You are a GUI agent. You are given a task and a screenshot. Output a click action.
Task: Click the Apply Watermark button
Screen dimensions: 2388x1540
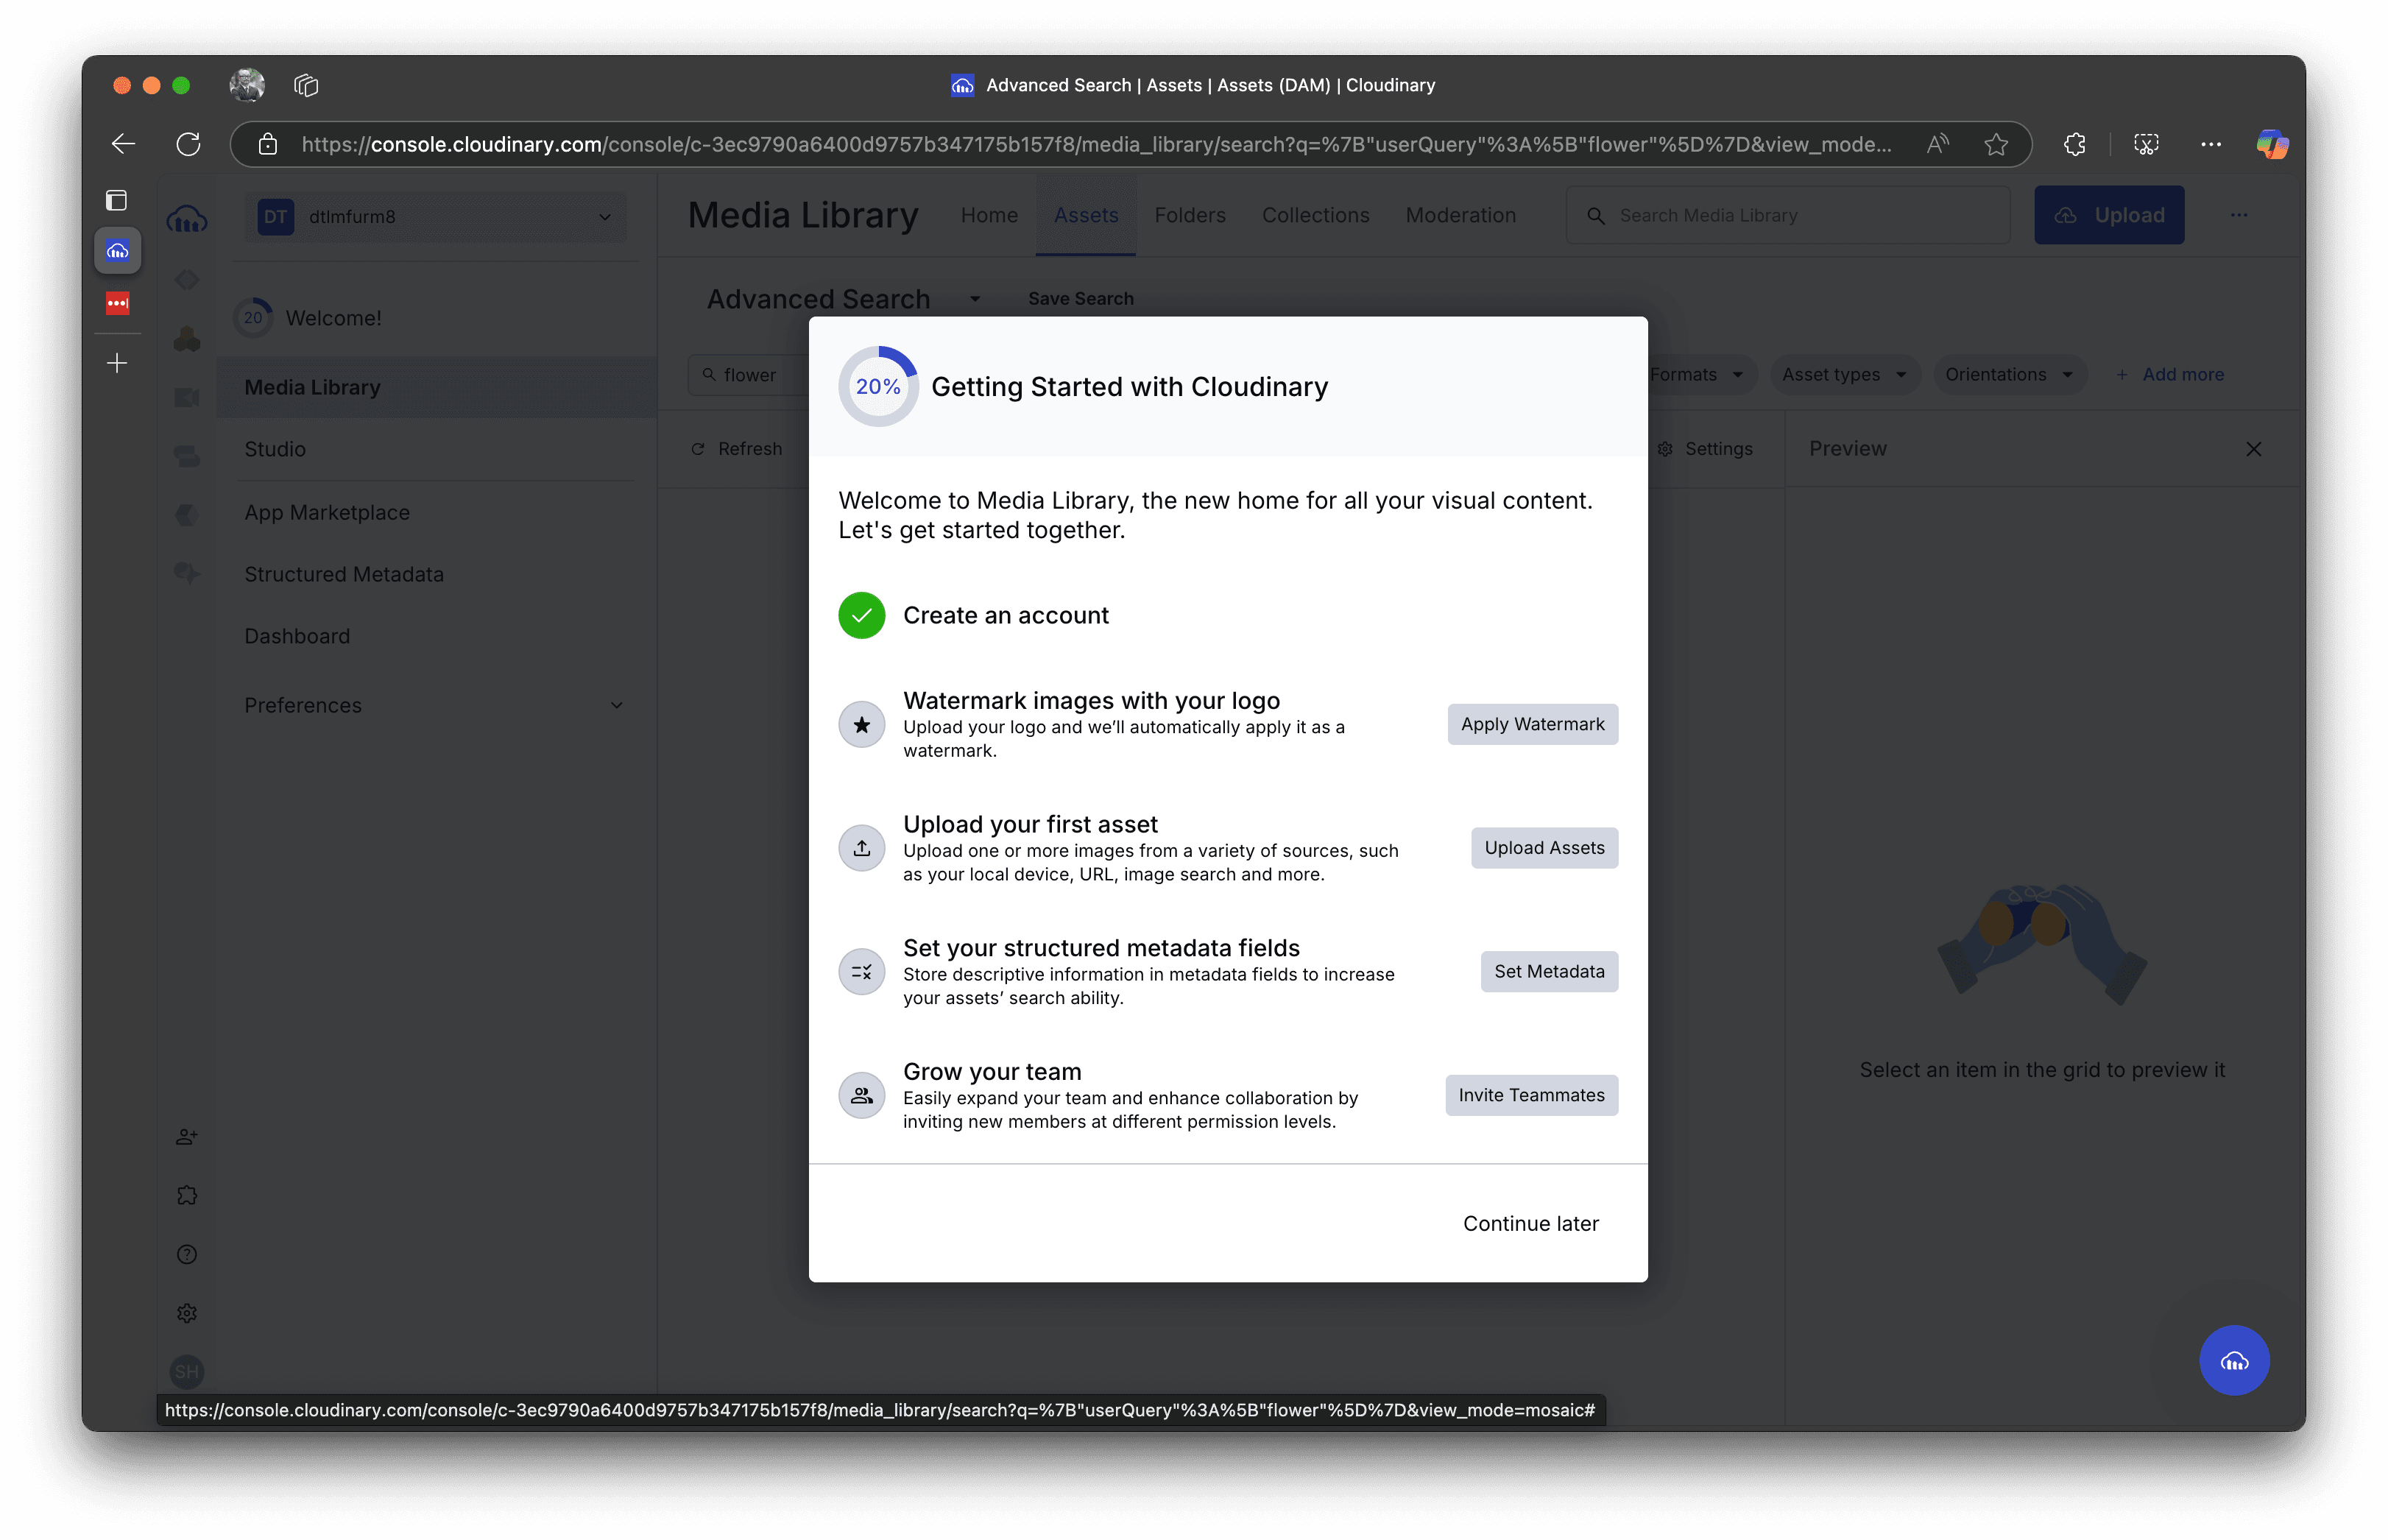click(1531, 724)
